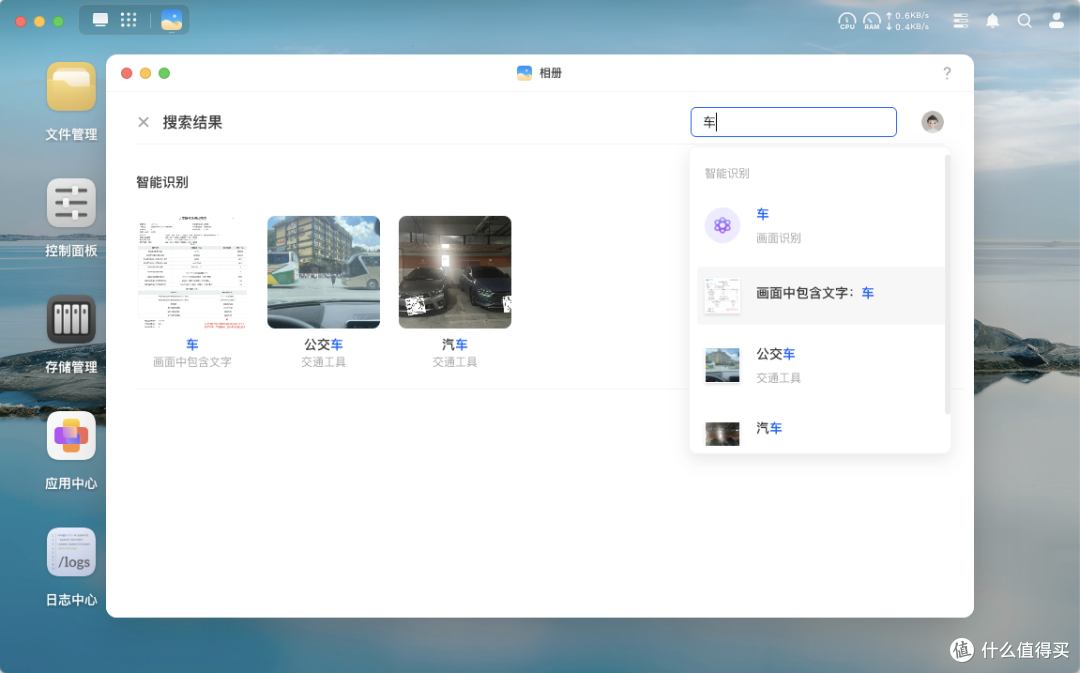Click the search field containing 车
The height and width of the screenshot is (673, 1080).
point(793,122)
